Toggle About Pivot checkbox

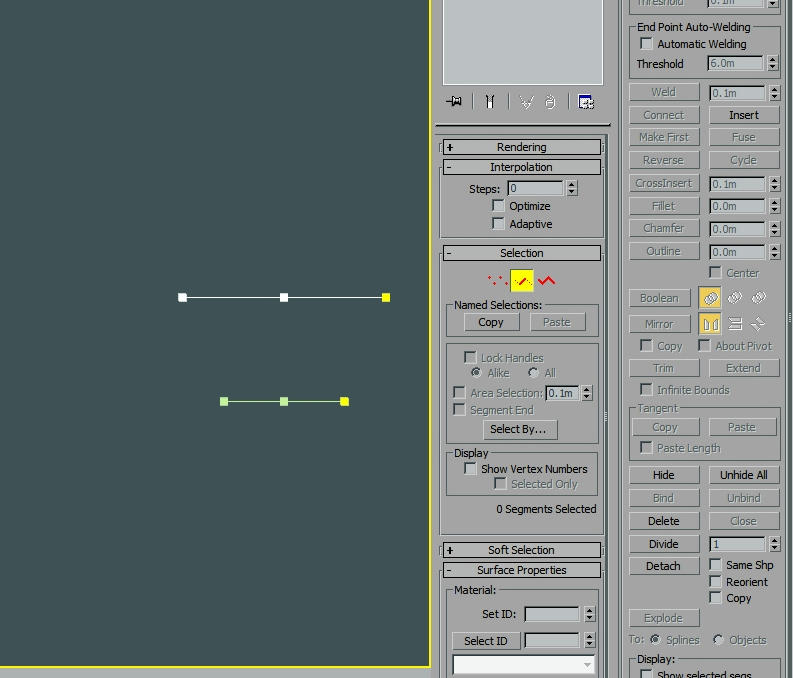[704, 345]
